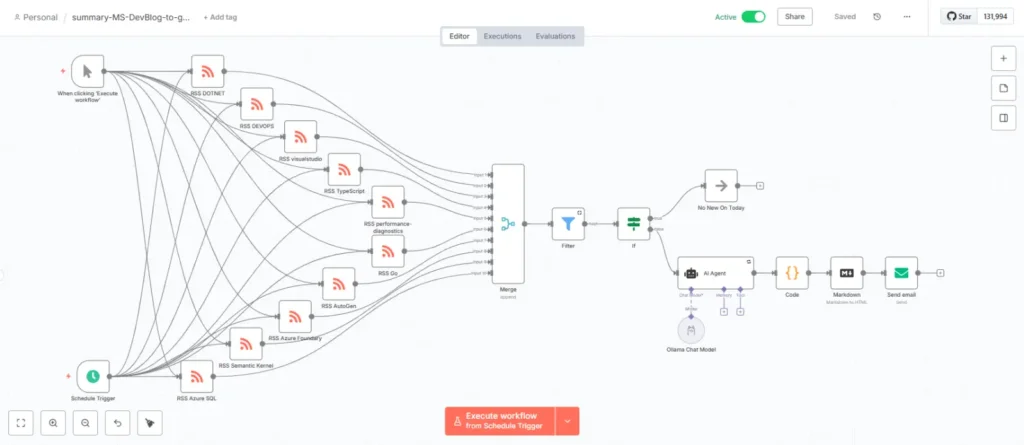Click the GitHub Star button
The width and height of the screenshot is (1024, 445).
959,17
